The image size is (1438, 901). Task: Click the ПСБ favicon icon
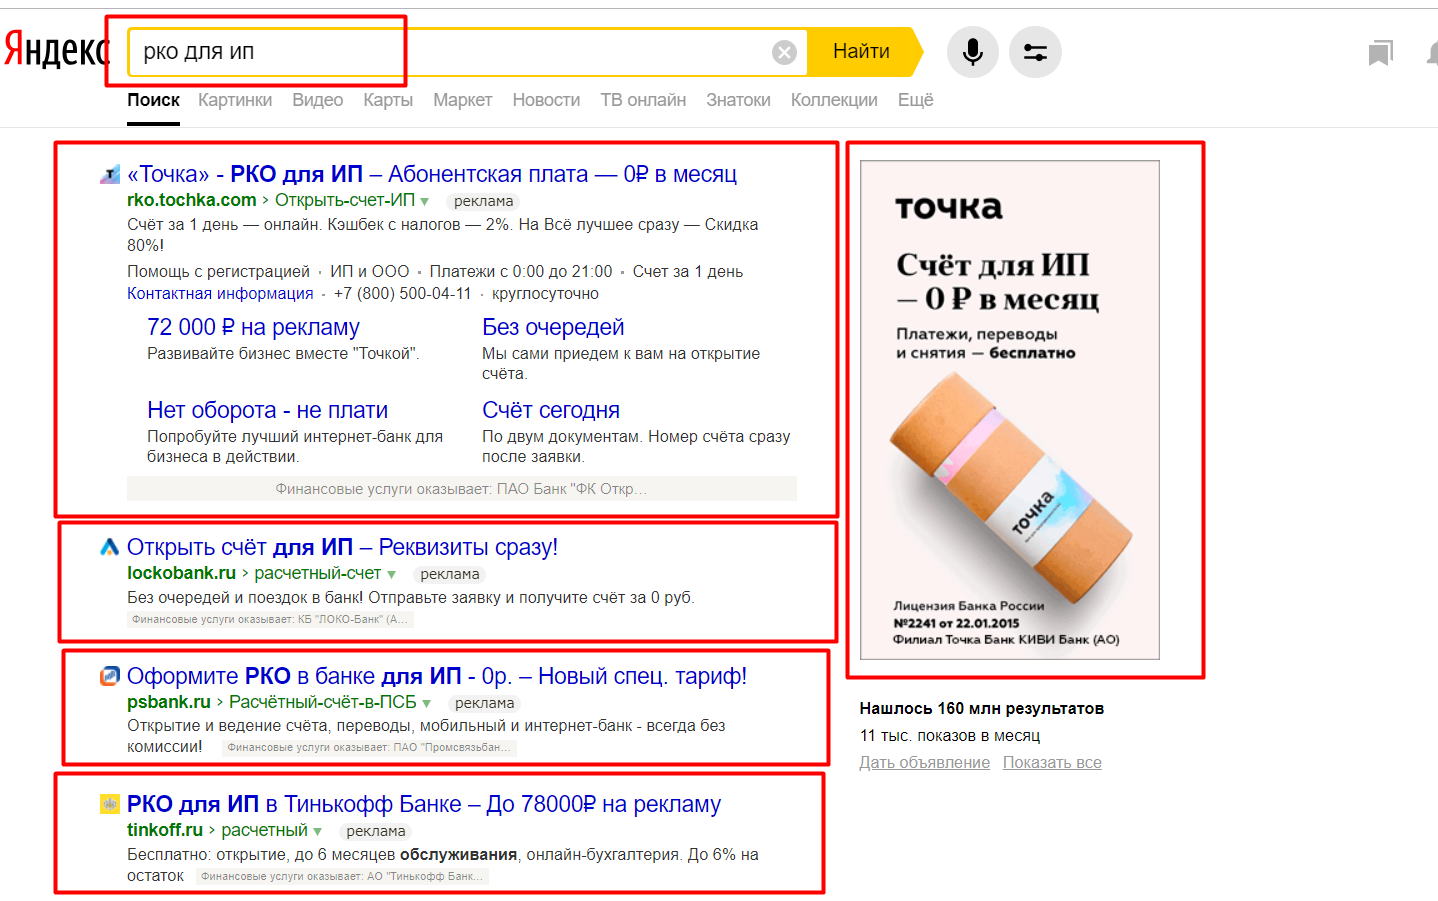point(110,676)
